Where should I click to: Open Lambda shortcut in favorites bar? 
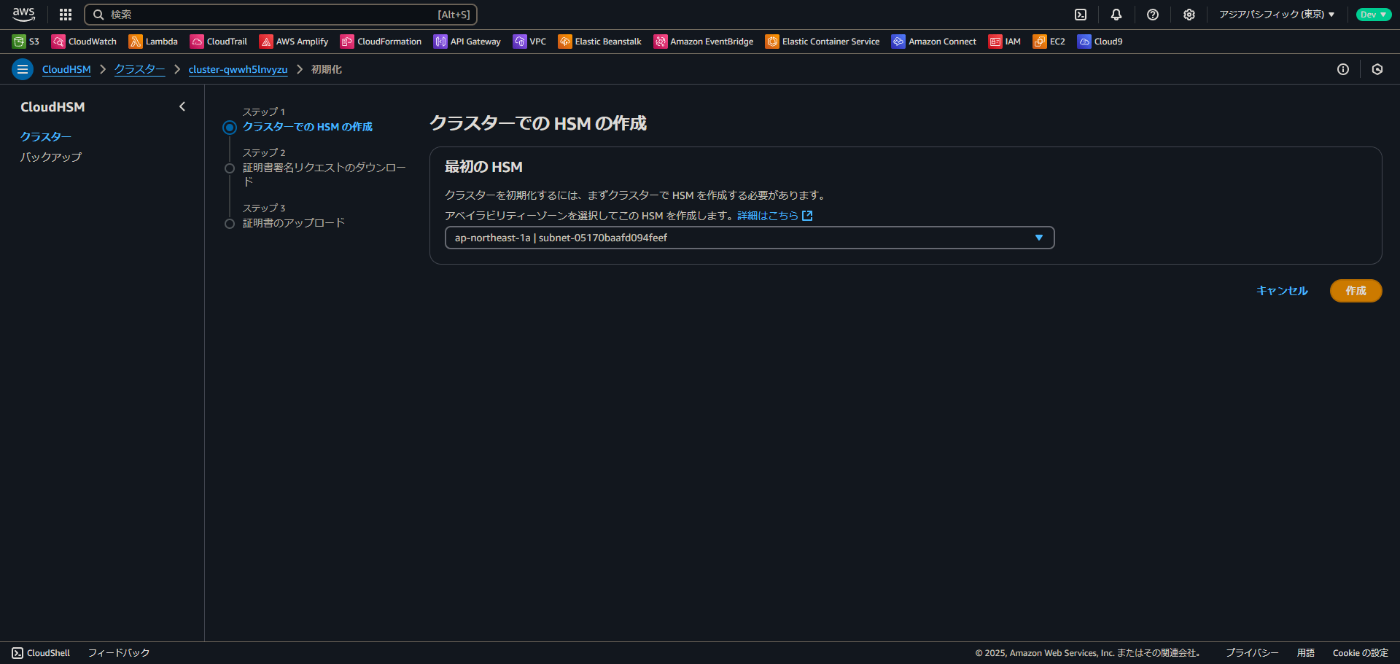(153, 42)
